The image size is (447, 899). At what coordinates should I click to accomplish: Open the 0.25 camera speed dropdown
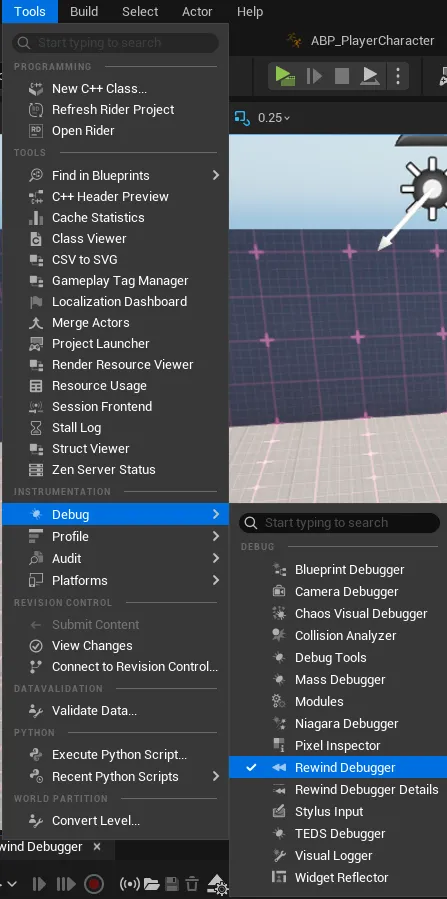tap(274, 118)
